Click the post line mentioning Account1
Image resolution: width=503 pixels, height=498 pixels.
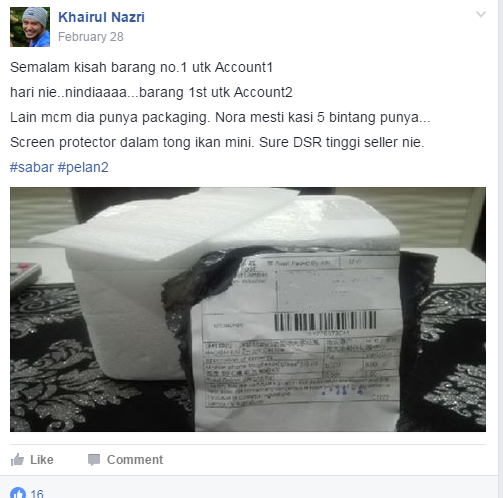coord(141,67)
